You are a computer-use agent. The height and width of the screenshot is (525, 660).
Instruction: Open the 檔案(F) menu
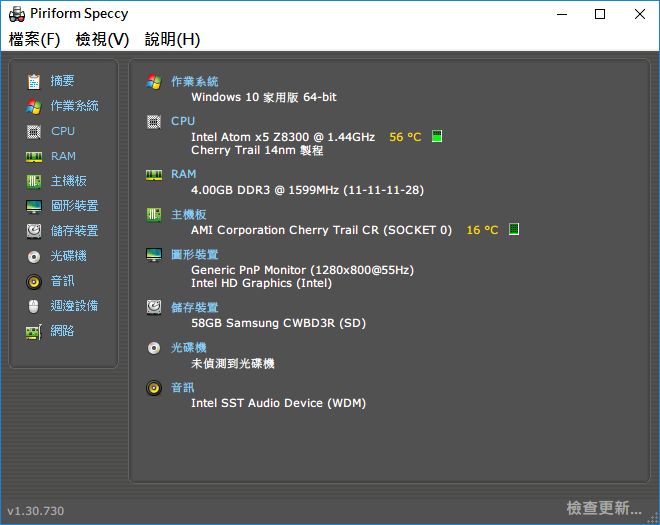tap(35, 40)
